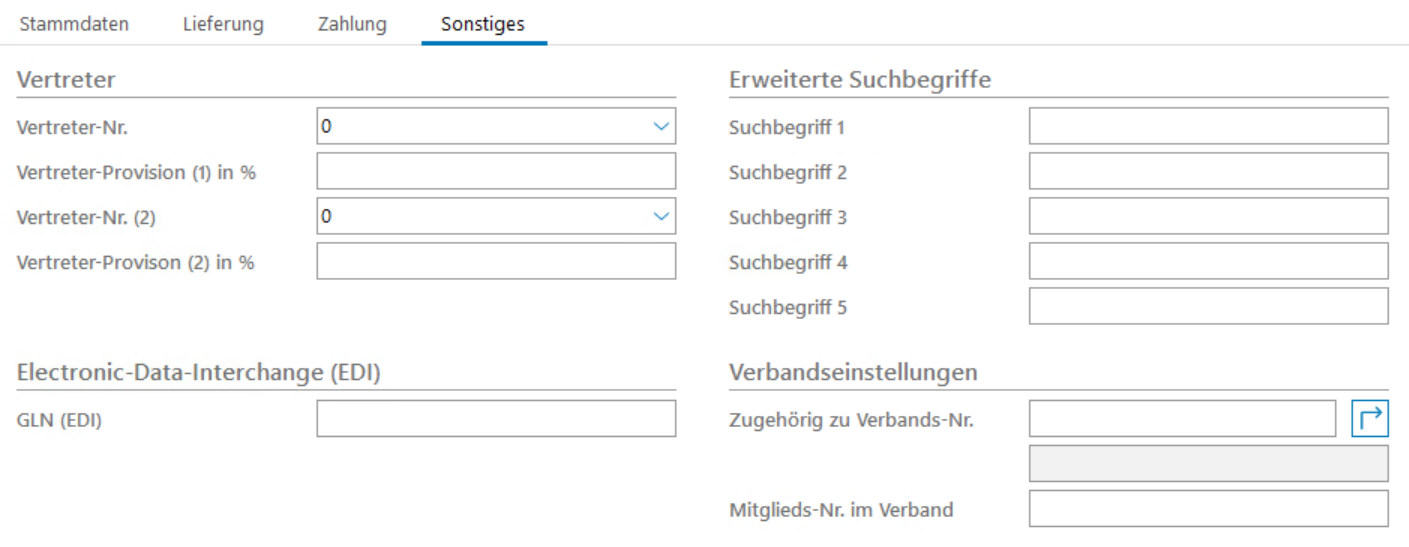Image resolution: width=1409 pixels, height=547 pixels.
Task: Go to the Zahlung tab
Action: click(352, 24)
